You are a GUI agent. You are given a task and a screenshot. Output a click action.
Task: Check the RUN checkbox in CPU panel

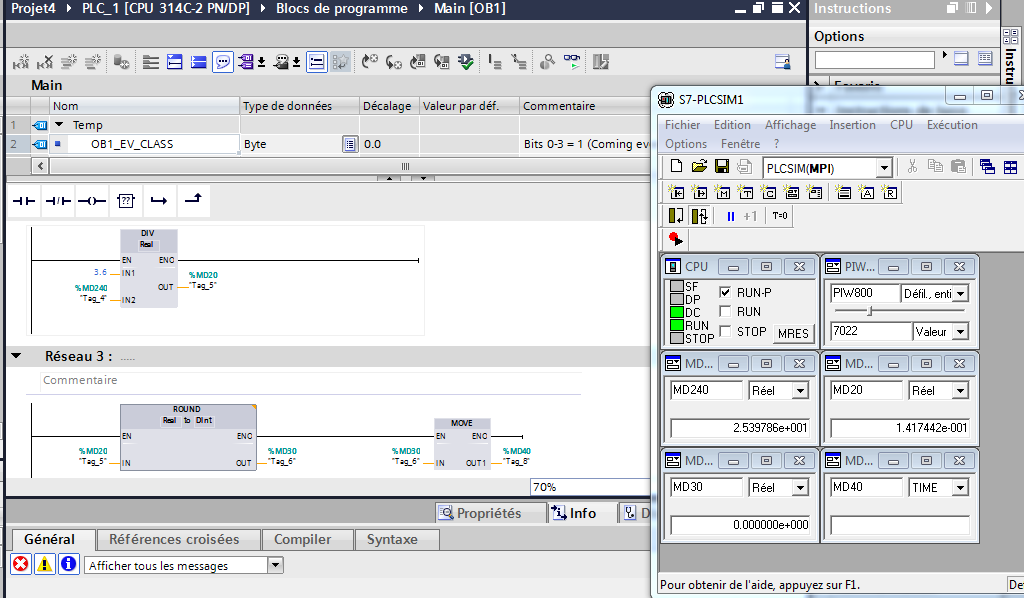click(x=726, y=312)
